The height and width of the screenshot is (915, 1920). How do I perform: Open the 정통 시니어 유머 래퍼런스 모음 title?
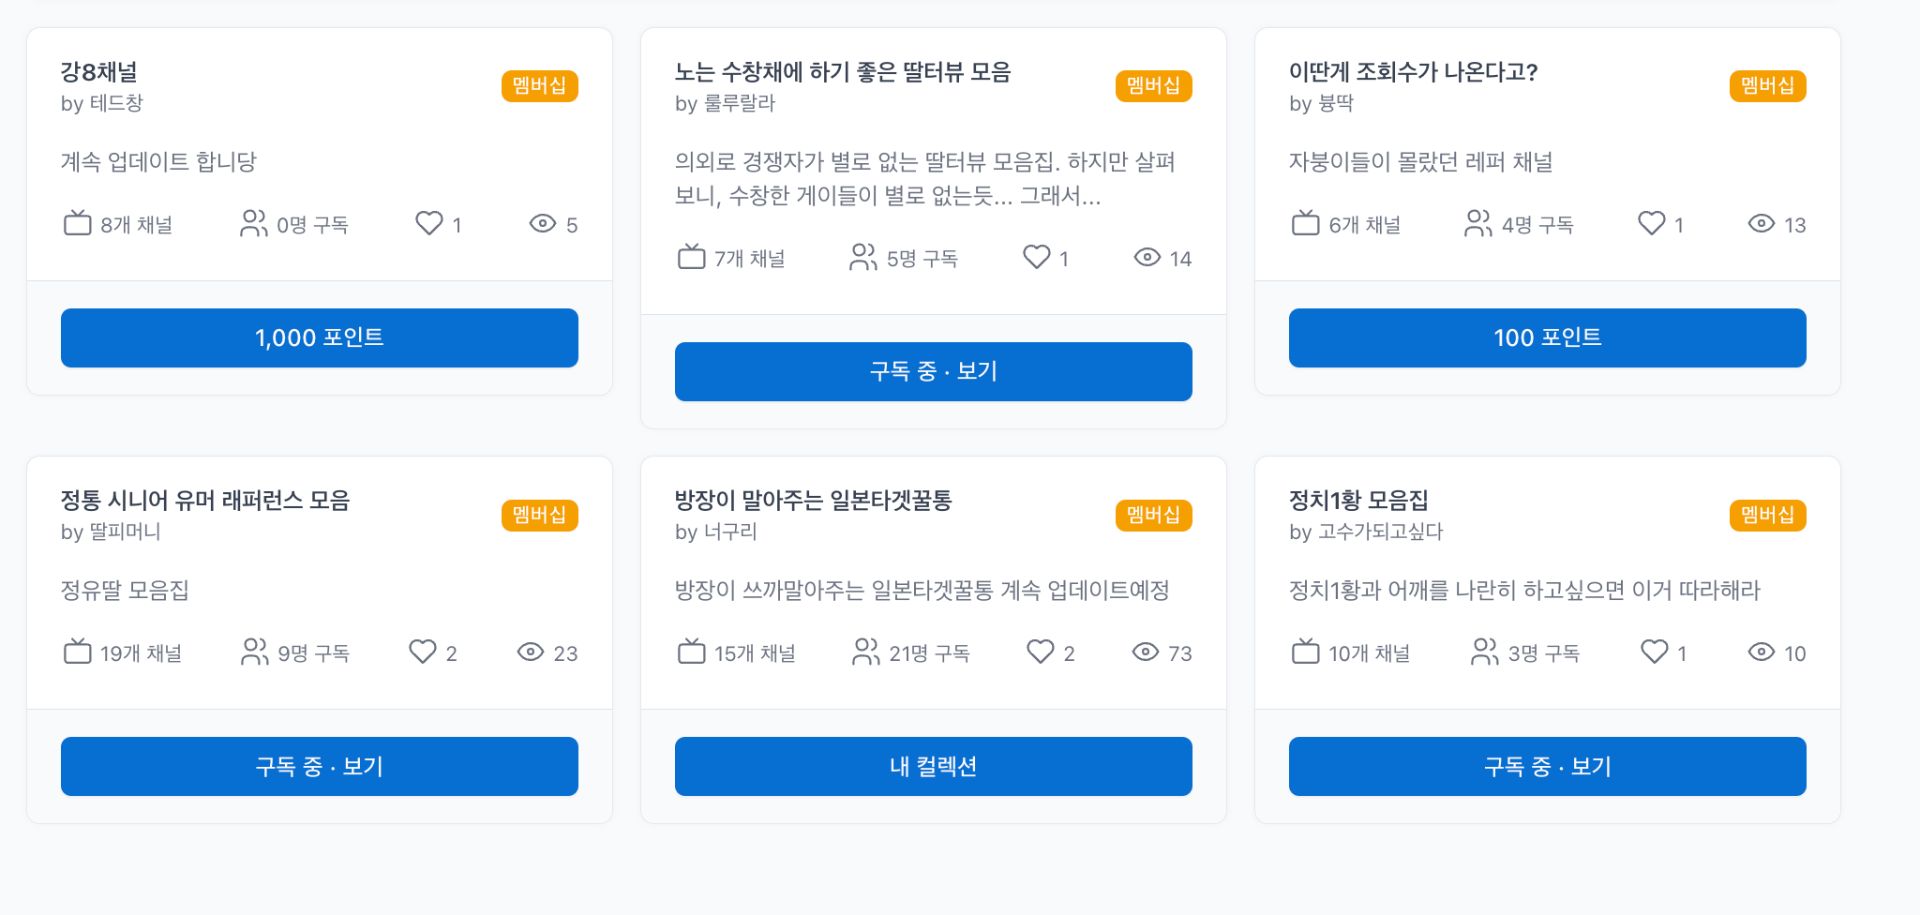205,500
